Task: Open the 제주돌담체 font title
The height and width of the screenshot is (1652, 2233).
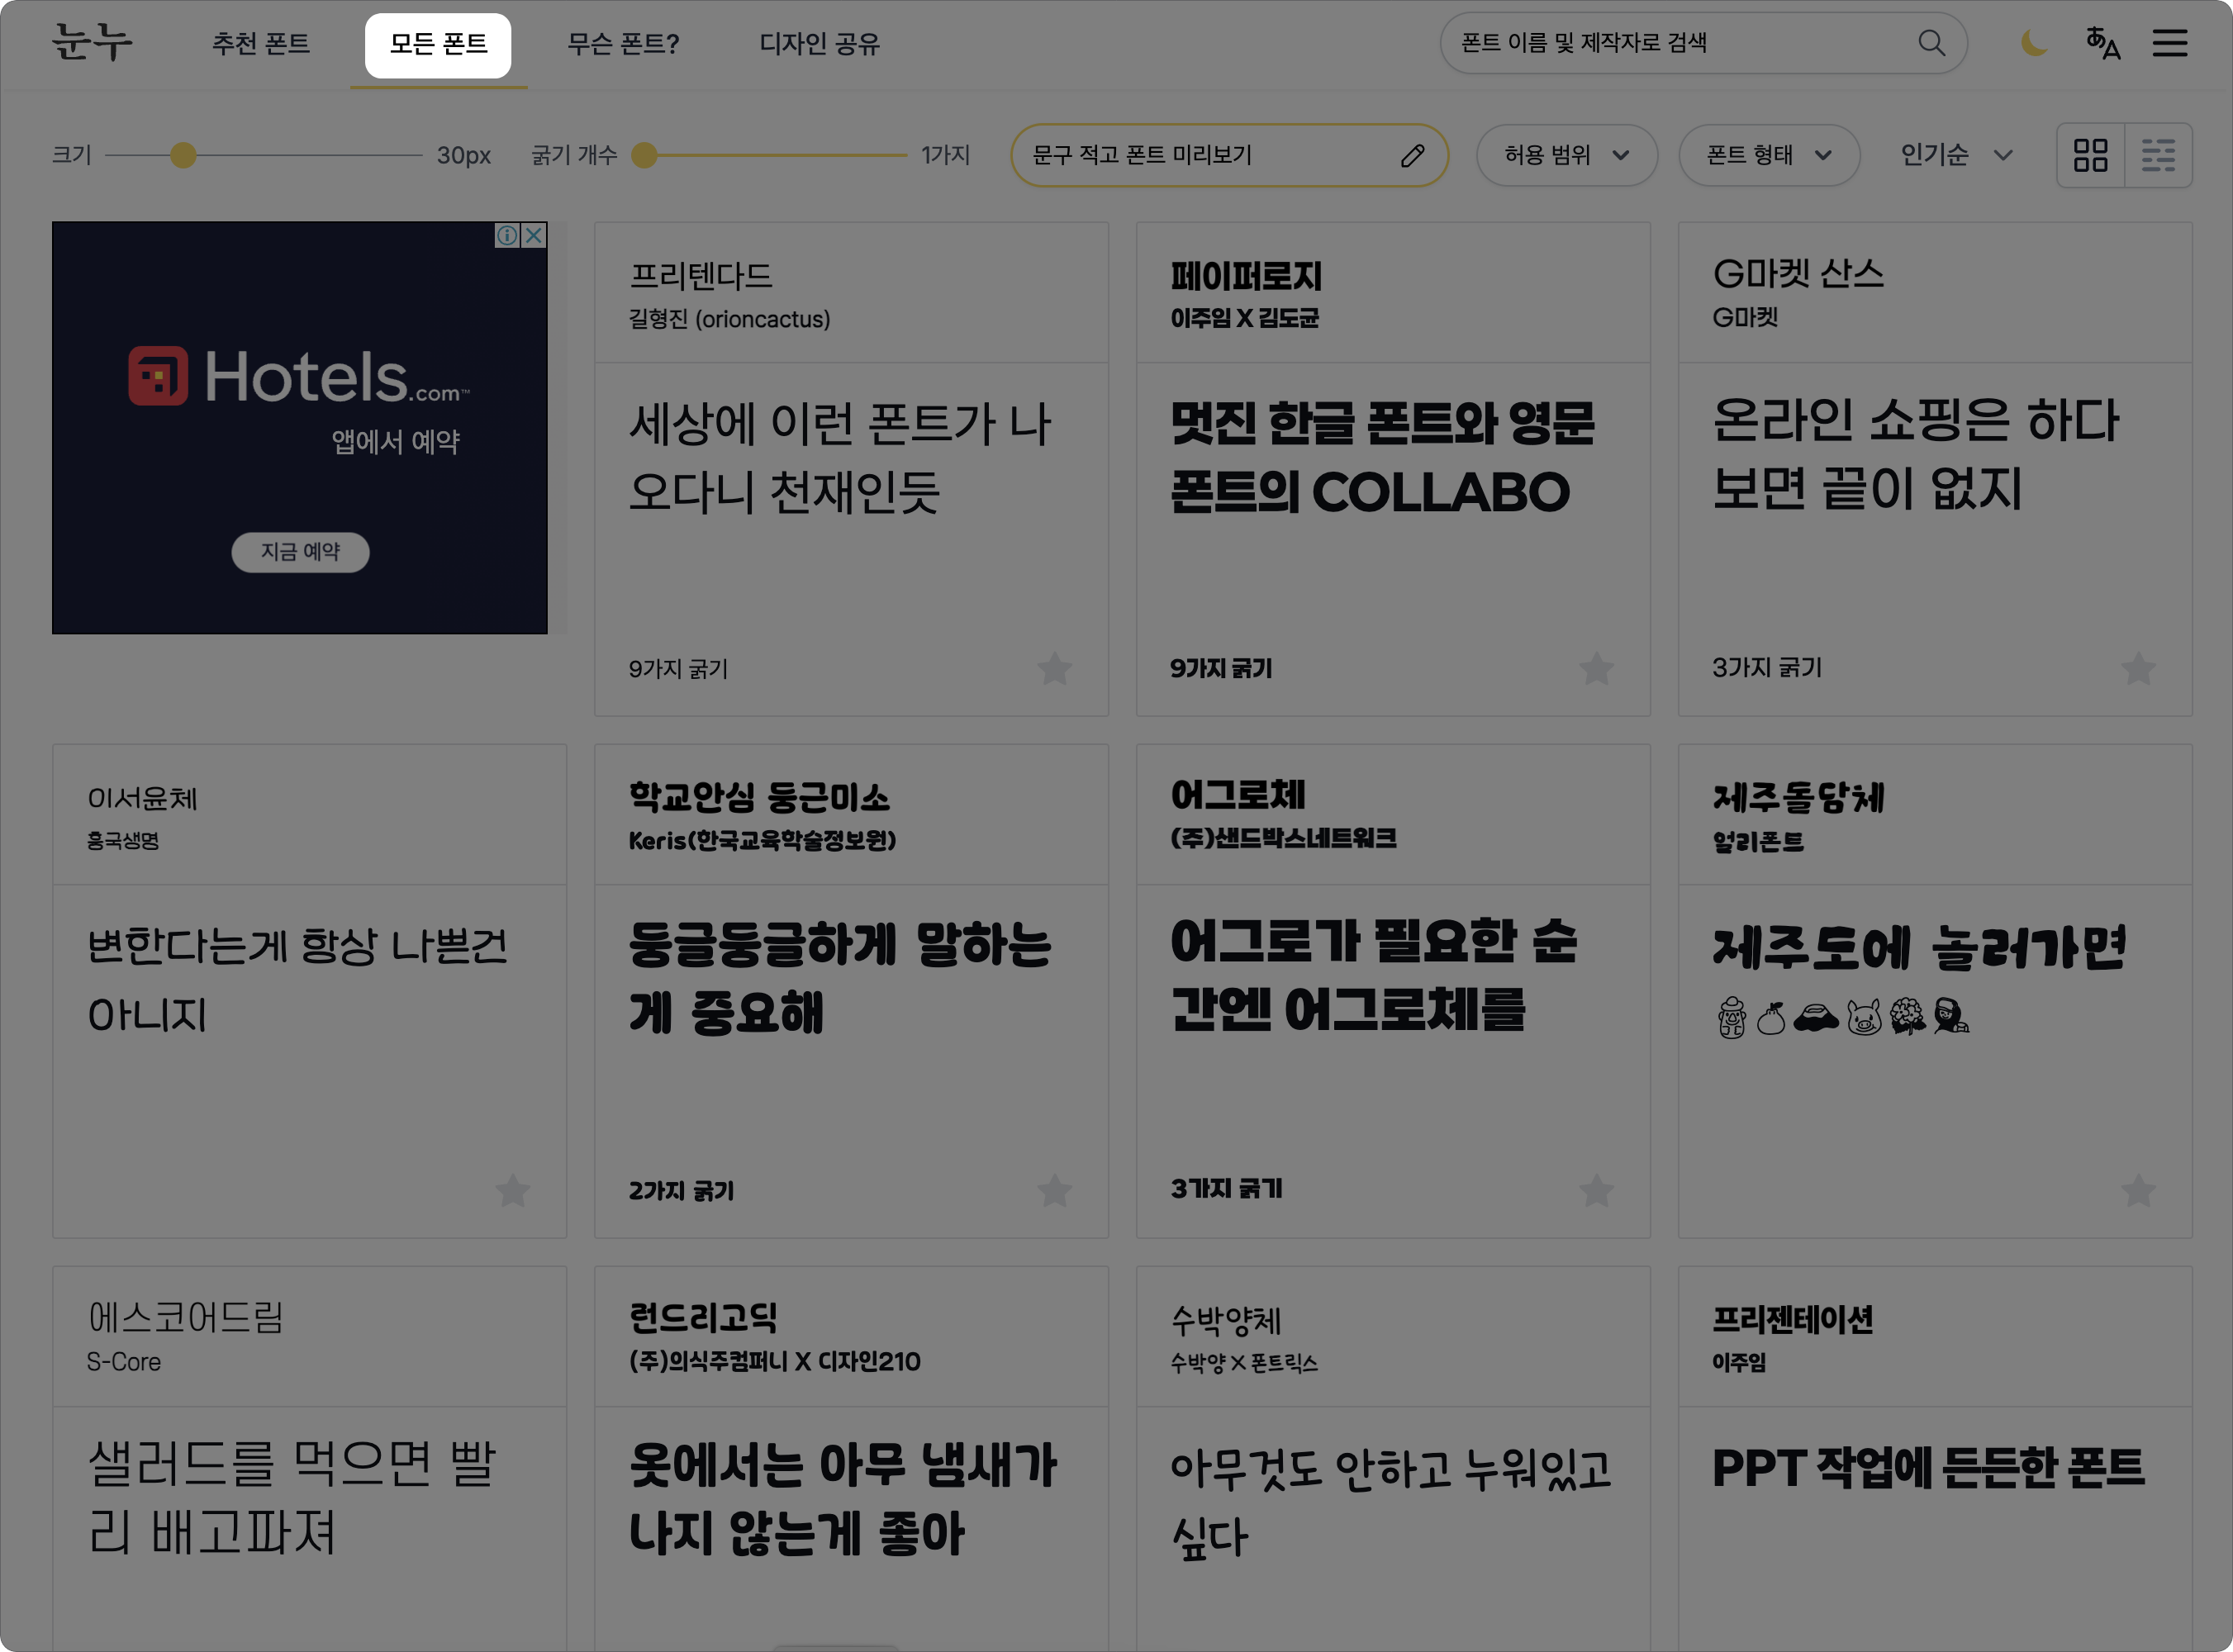Action: click(x=1798, y=797)
